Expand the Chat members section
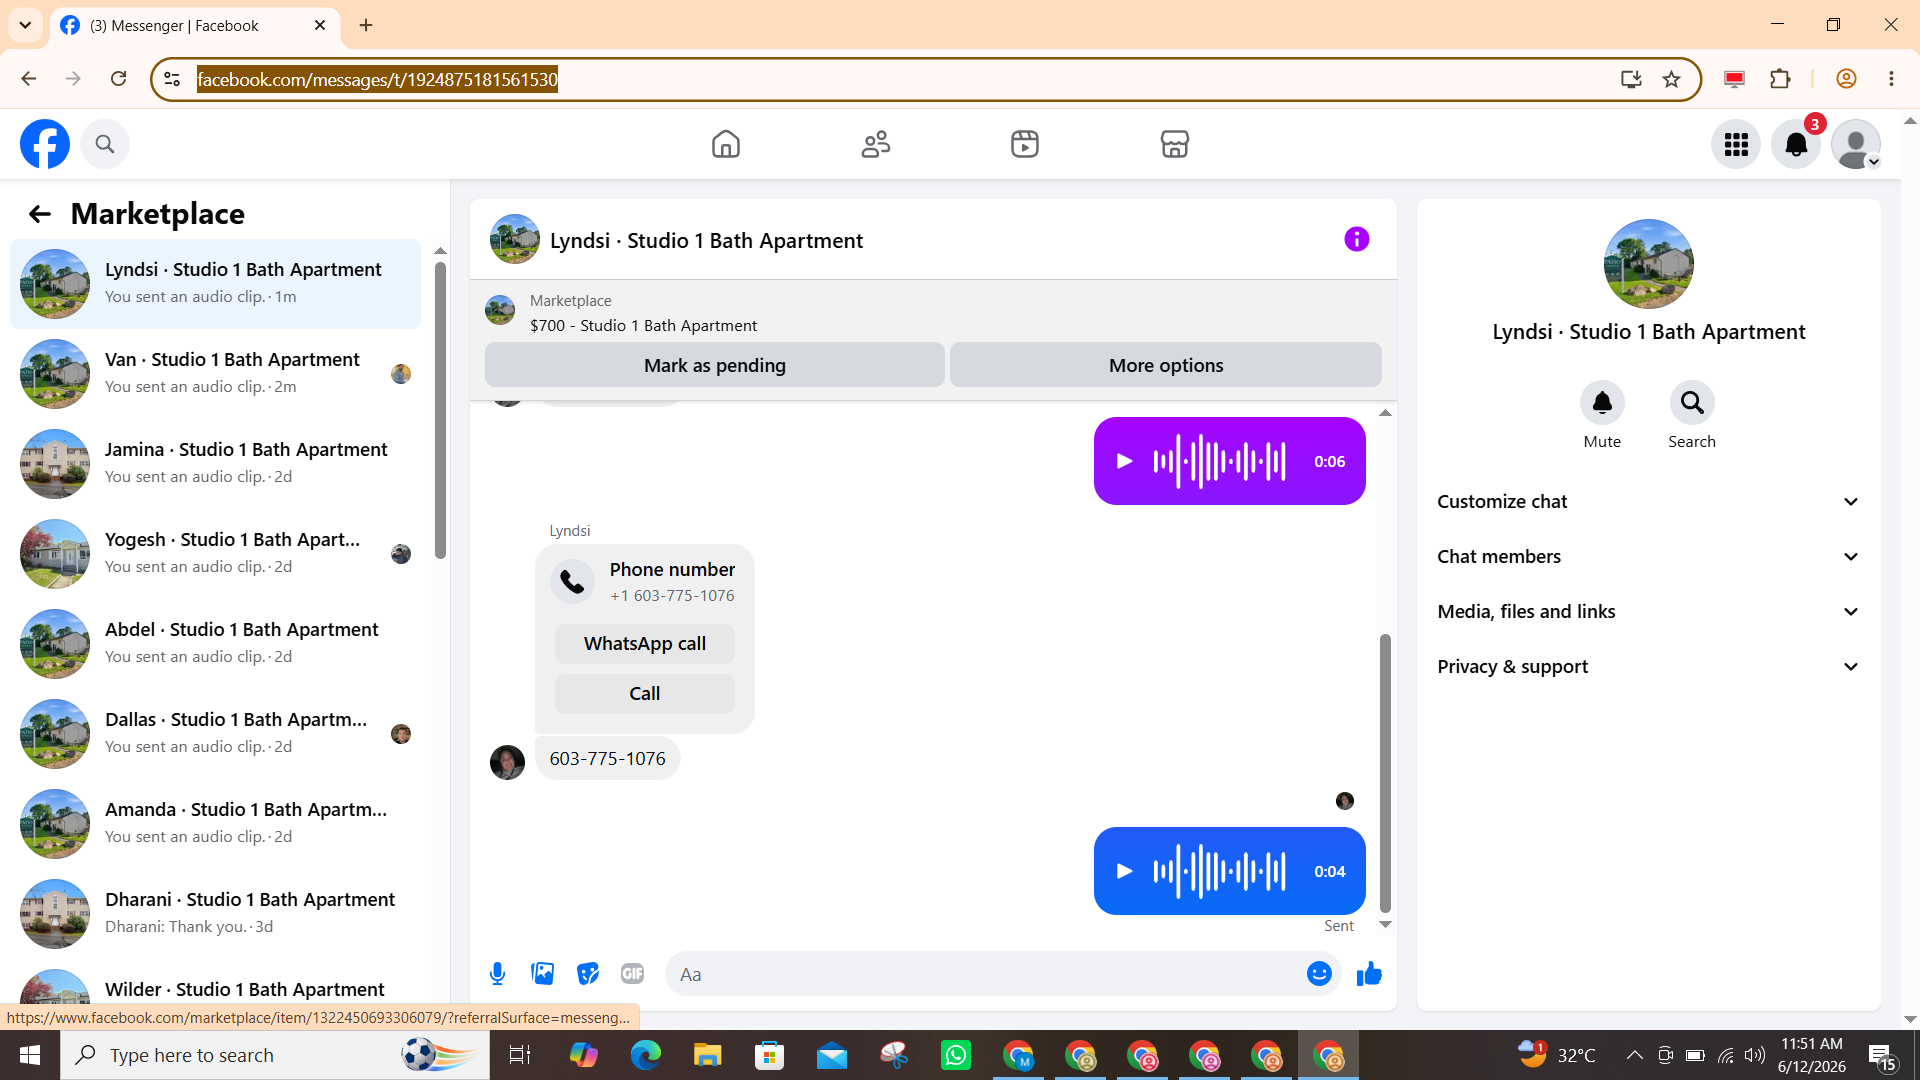This screenshot has height=1080, width=1920. pyautogui.click(x=1649, y=557)
